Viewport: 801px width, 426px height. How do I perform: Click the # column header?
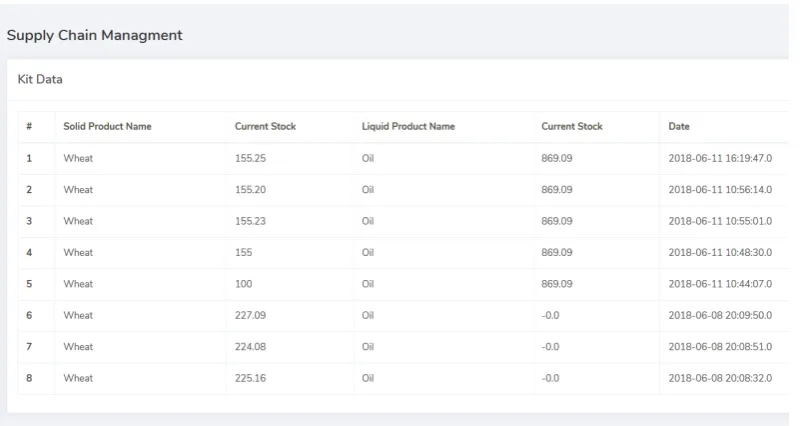(29, 126)
